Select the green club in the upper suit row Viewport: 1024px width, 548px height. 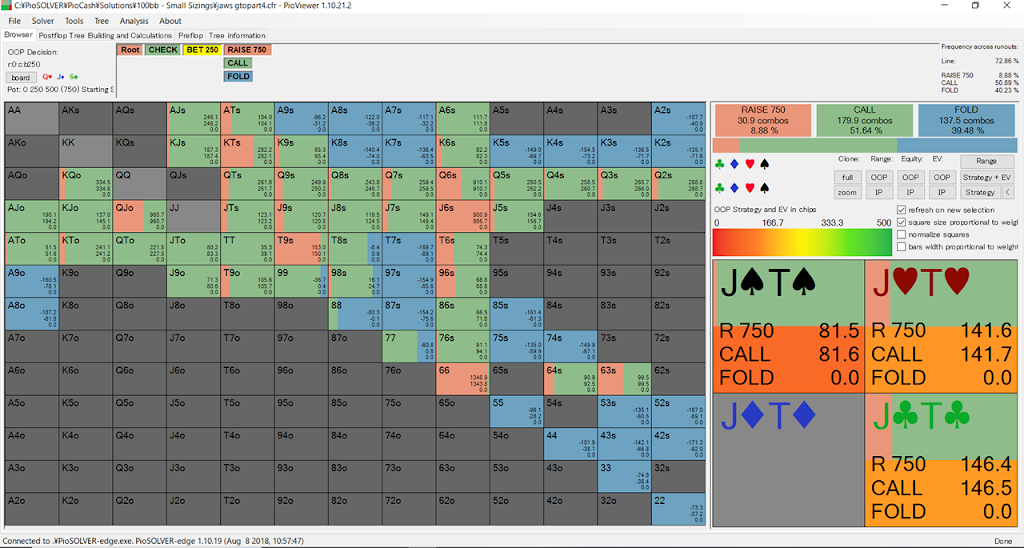[720, 165]
